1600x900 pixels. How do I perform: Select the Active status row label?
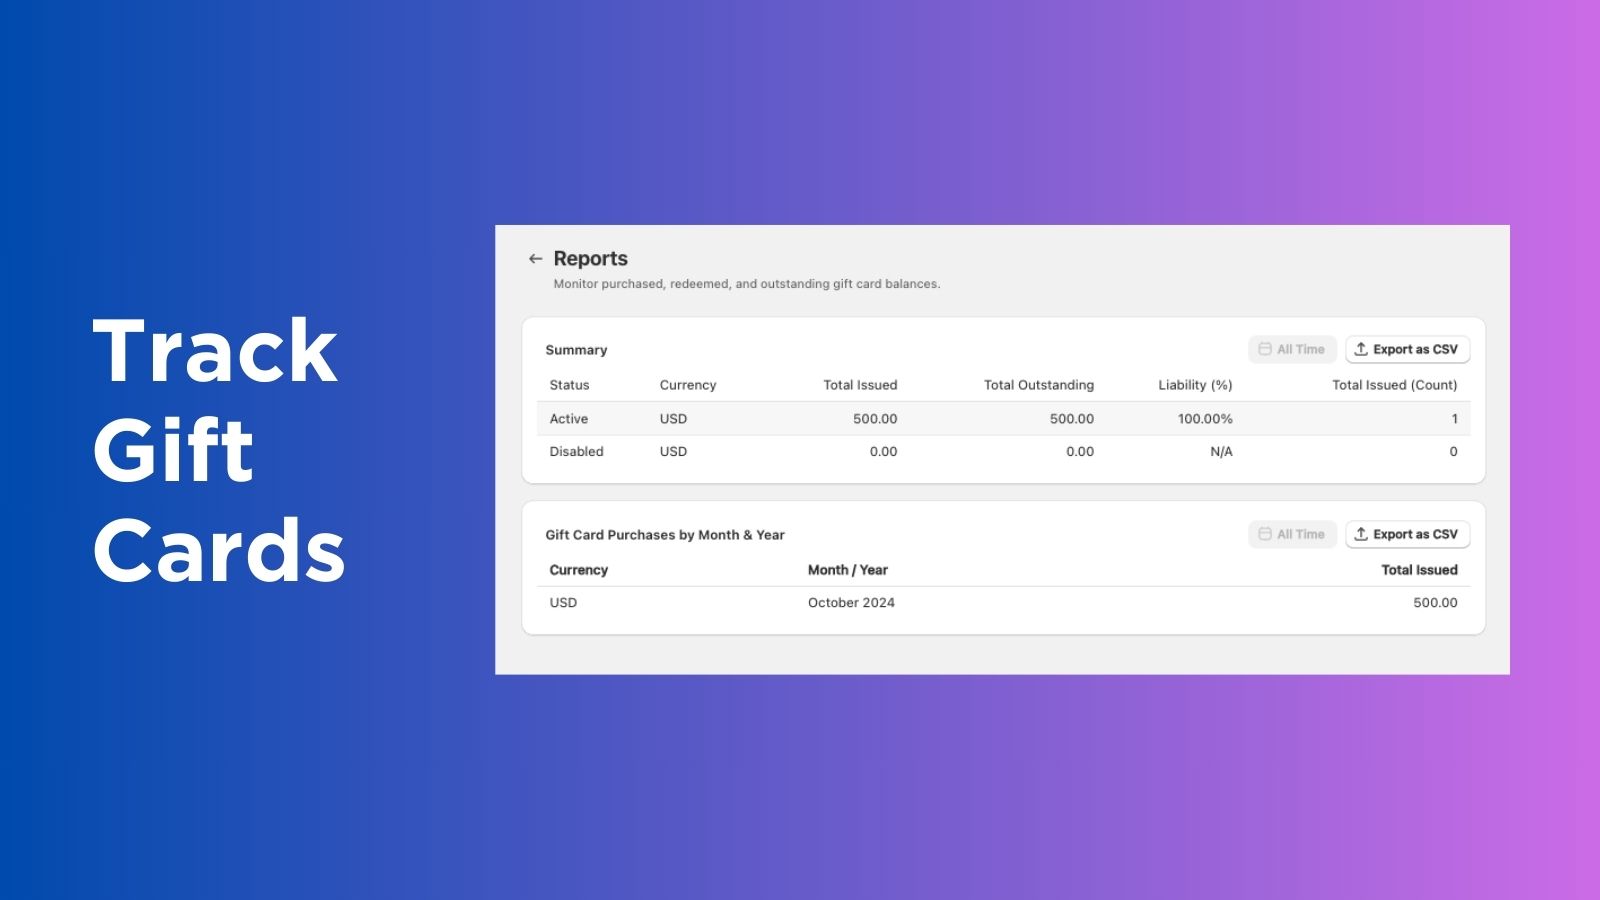tap(569, 419)
